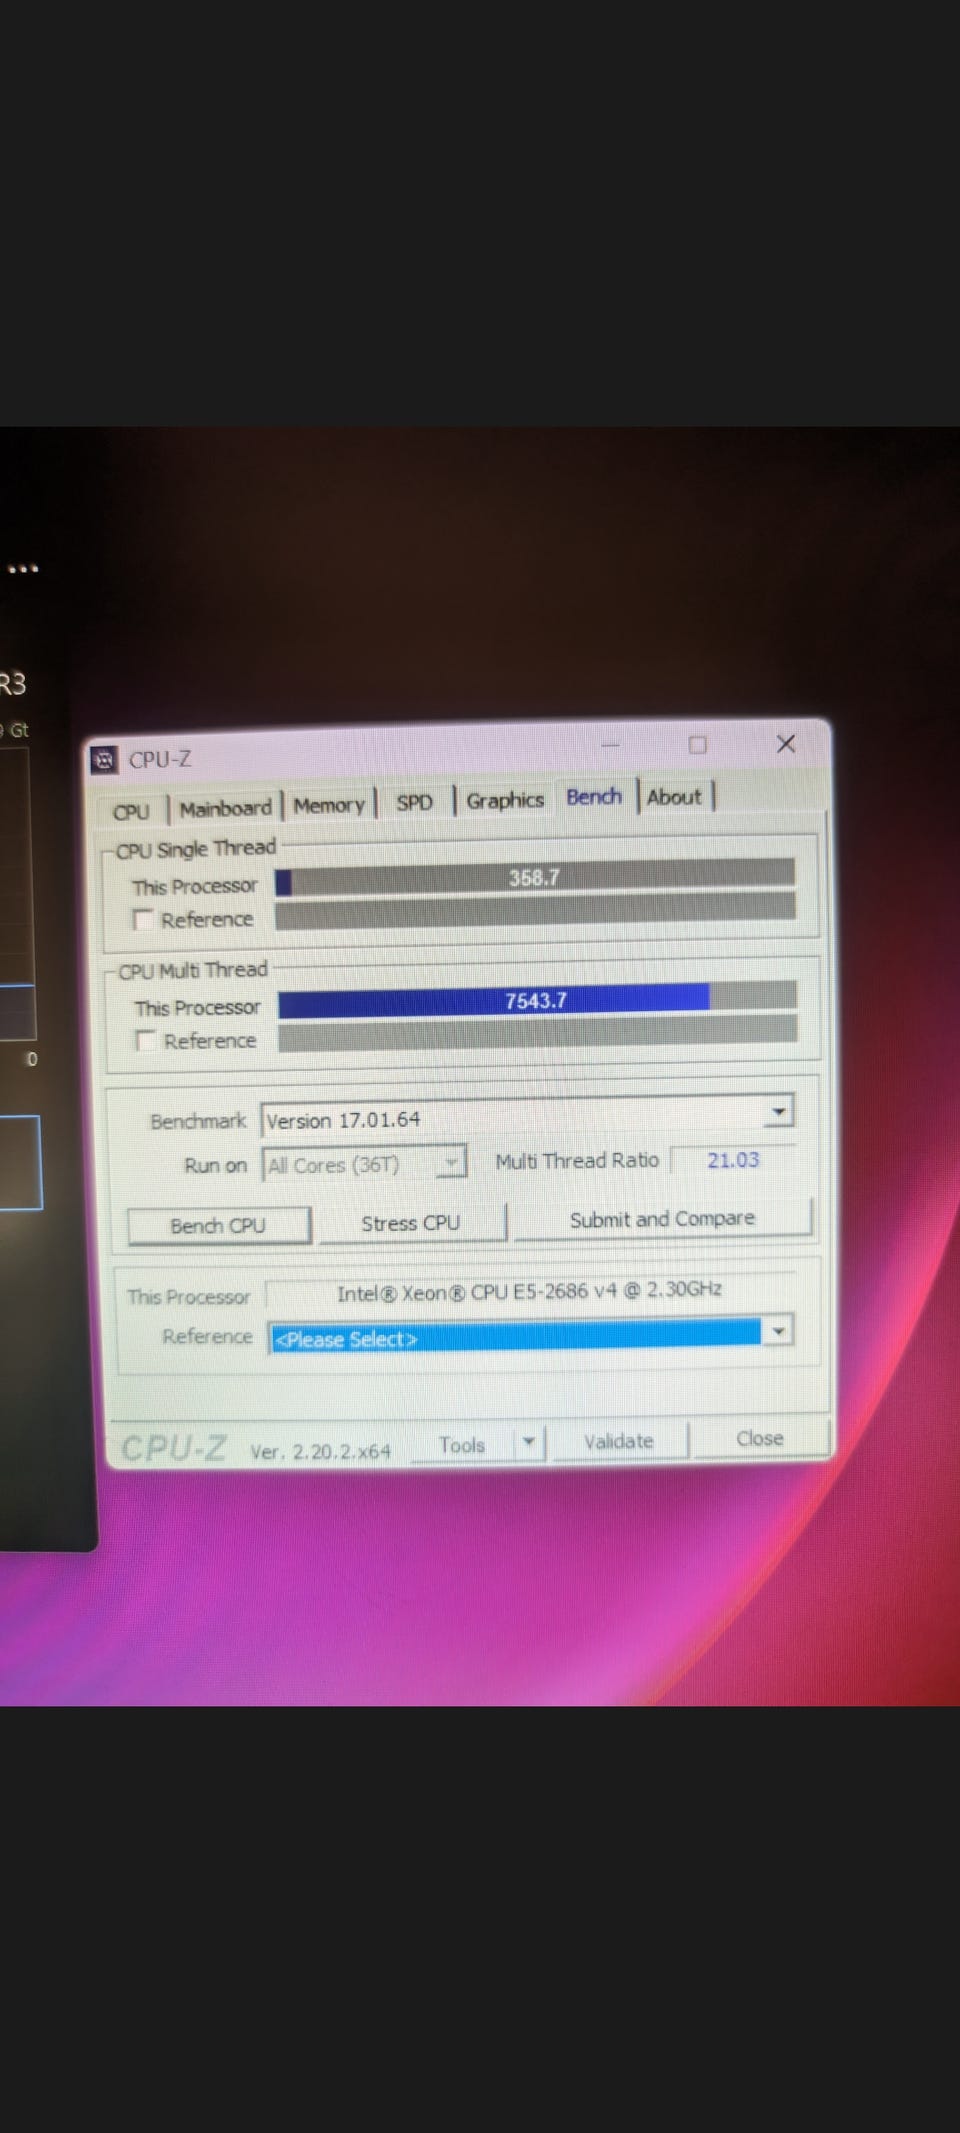Expand the Reference processor Please Select dropdown
The width and height of the screenshot is (960, 2133).
pos(779,1331)
